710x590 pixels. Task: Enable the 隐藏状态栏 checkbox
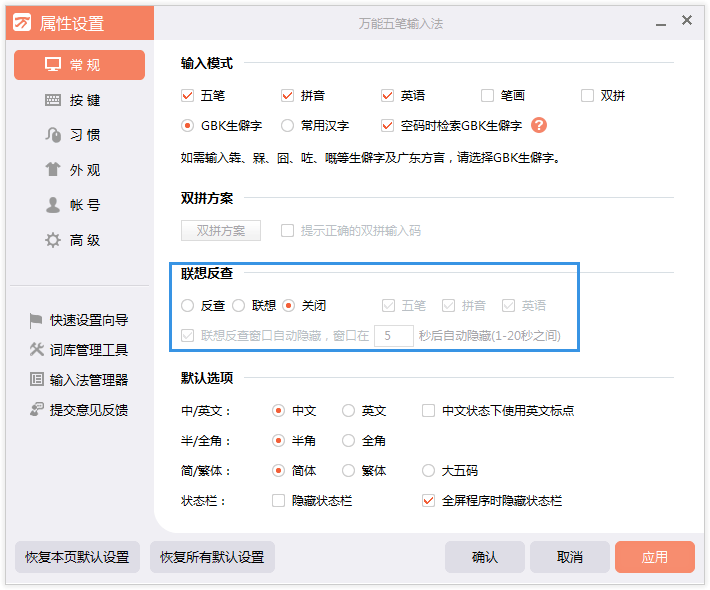[x=278, y=501]
